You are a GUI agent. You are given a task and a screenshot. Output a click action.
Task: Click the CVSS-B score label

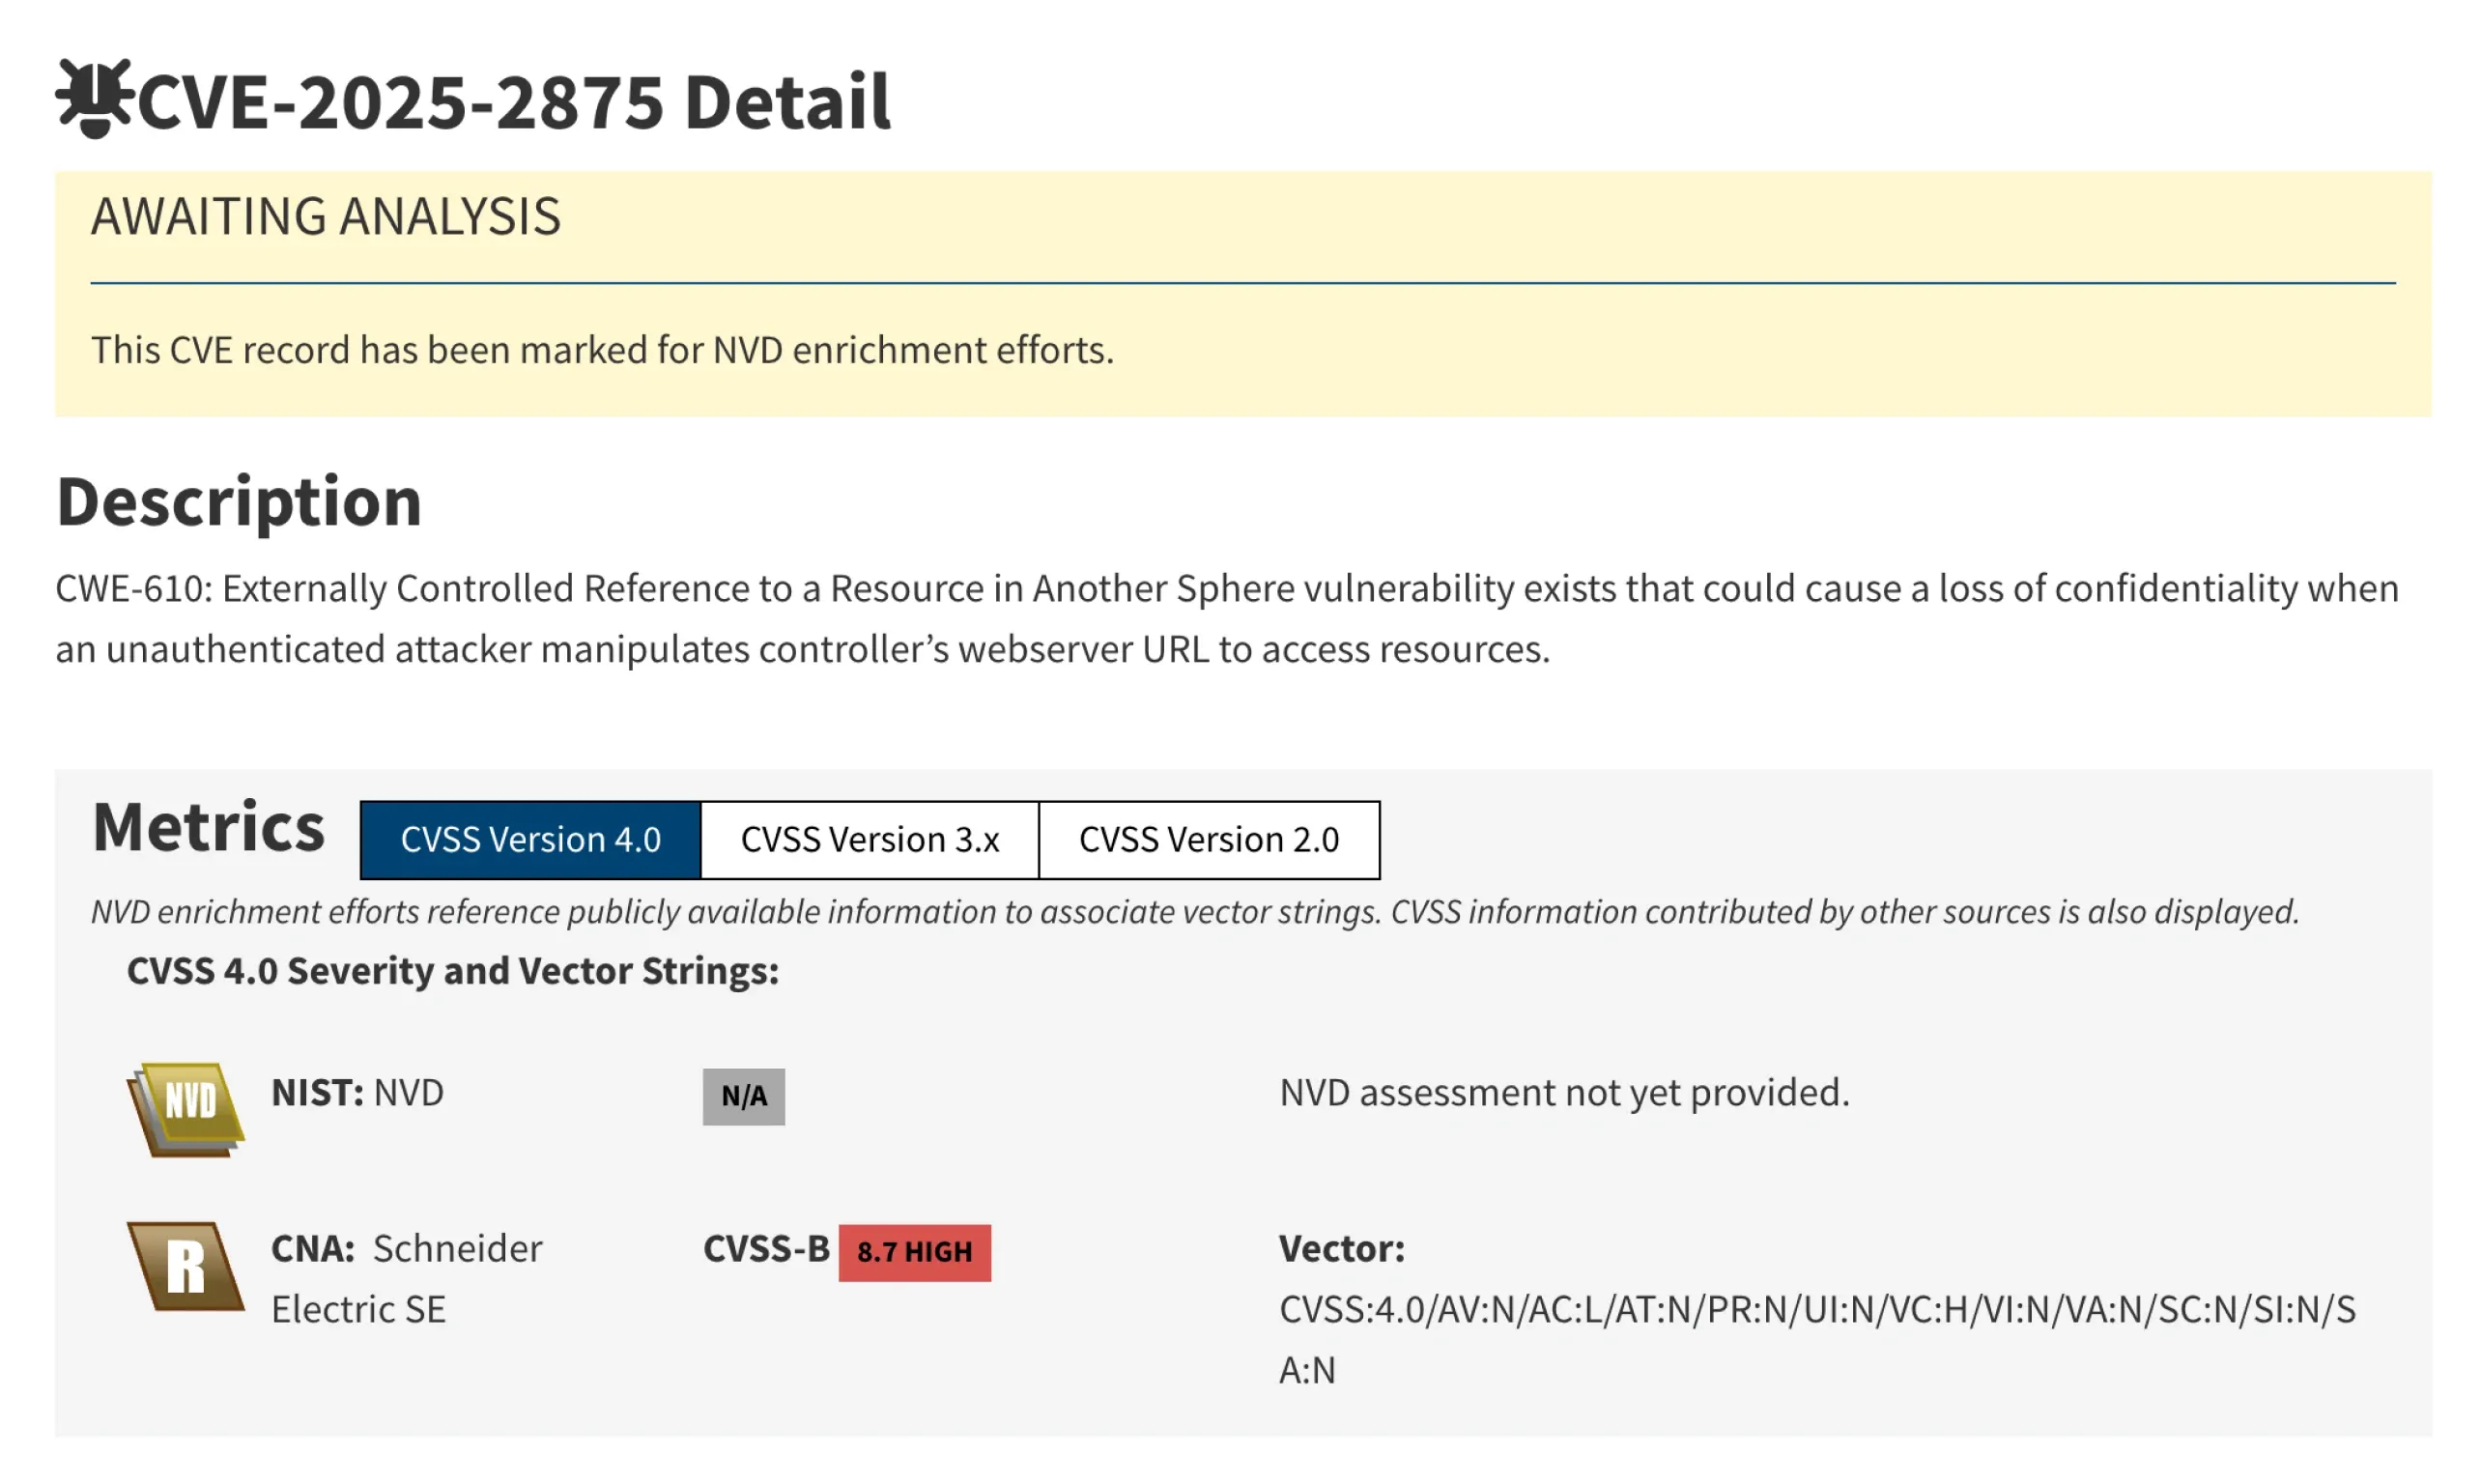768,1248
